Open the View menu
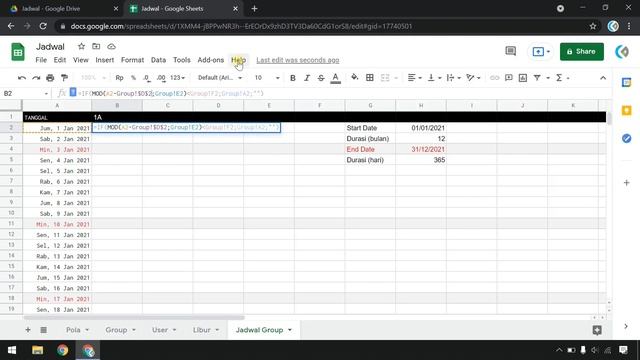Screen dimensions: 640x360 coord(80,60)
